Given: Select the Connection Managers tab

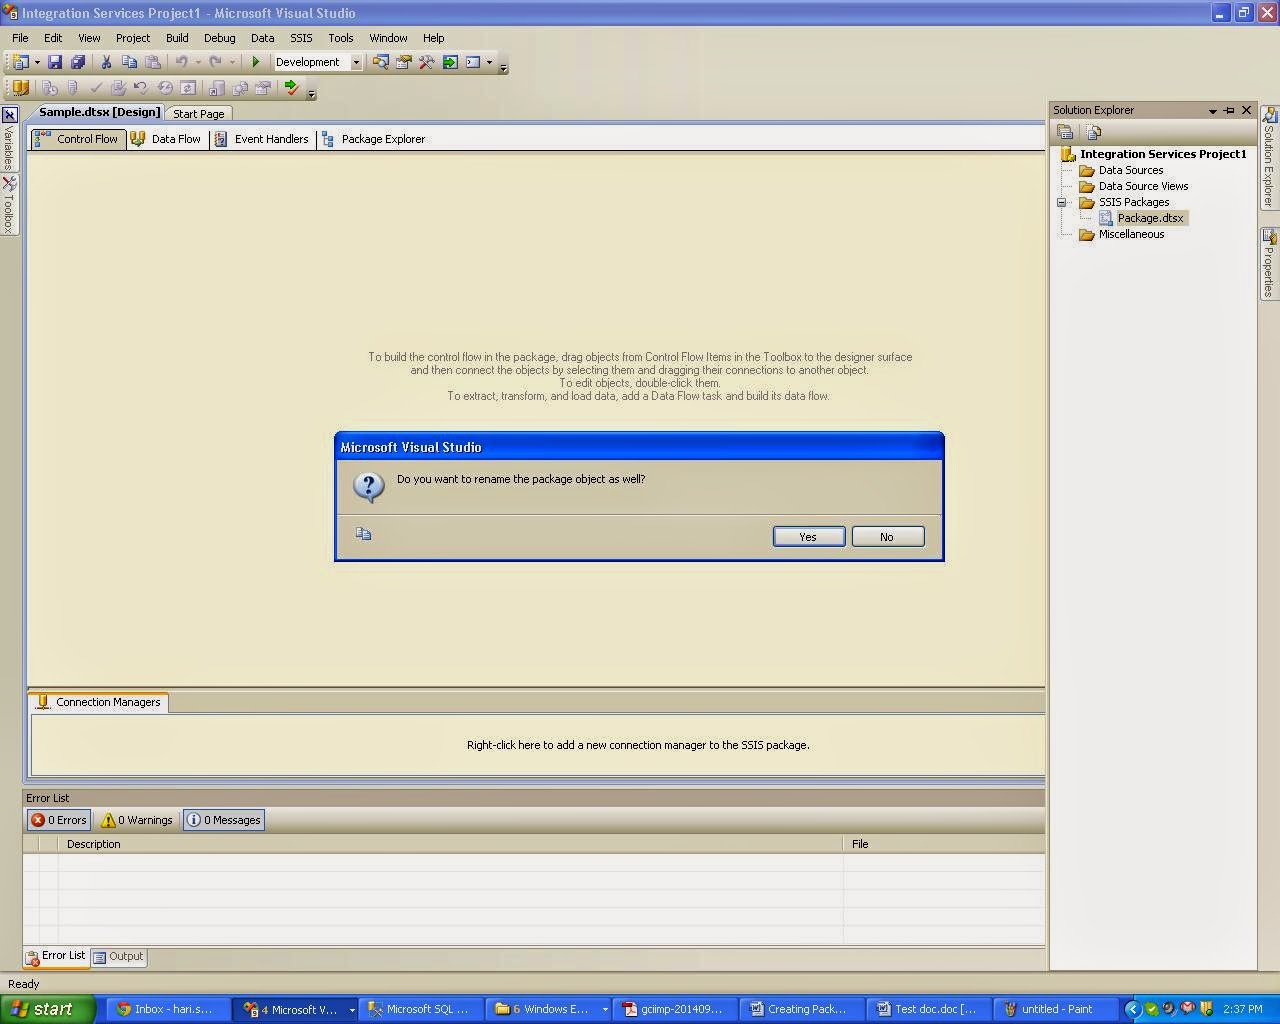Looking at the screenshot, I should (99, 702).
